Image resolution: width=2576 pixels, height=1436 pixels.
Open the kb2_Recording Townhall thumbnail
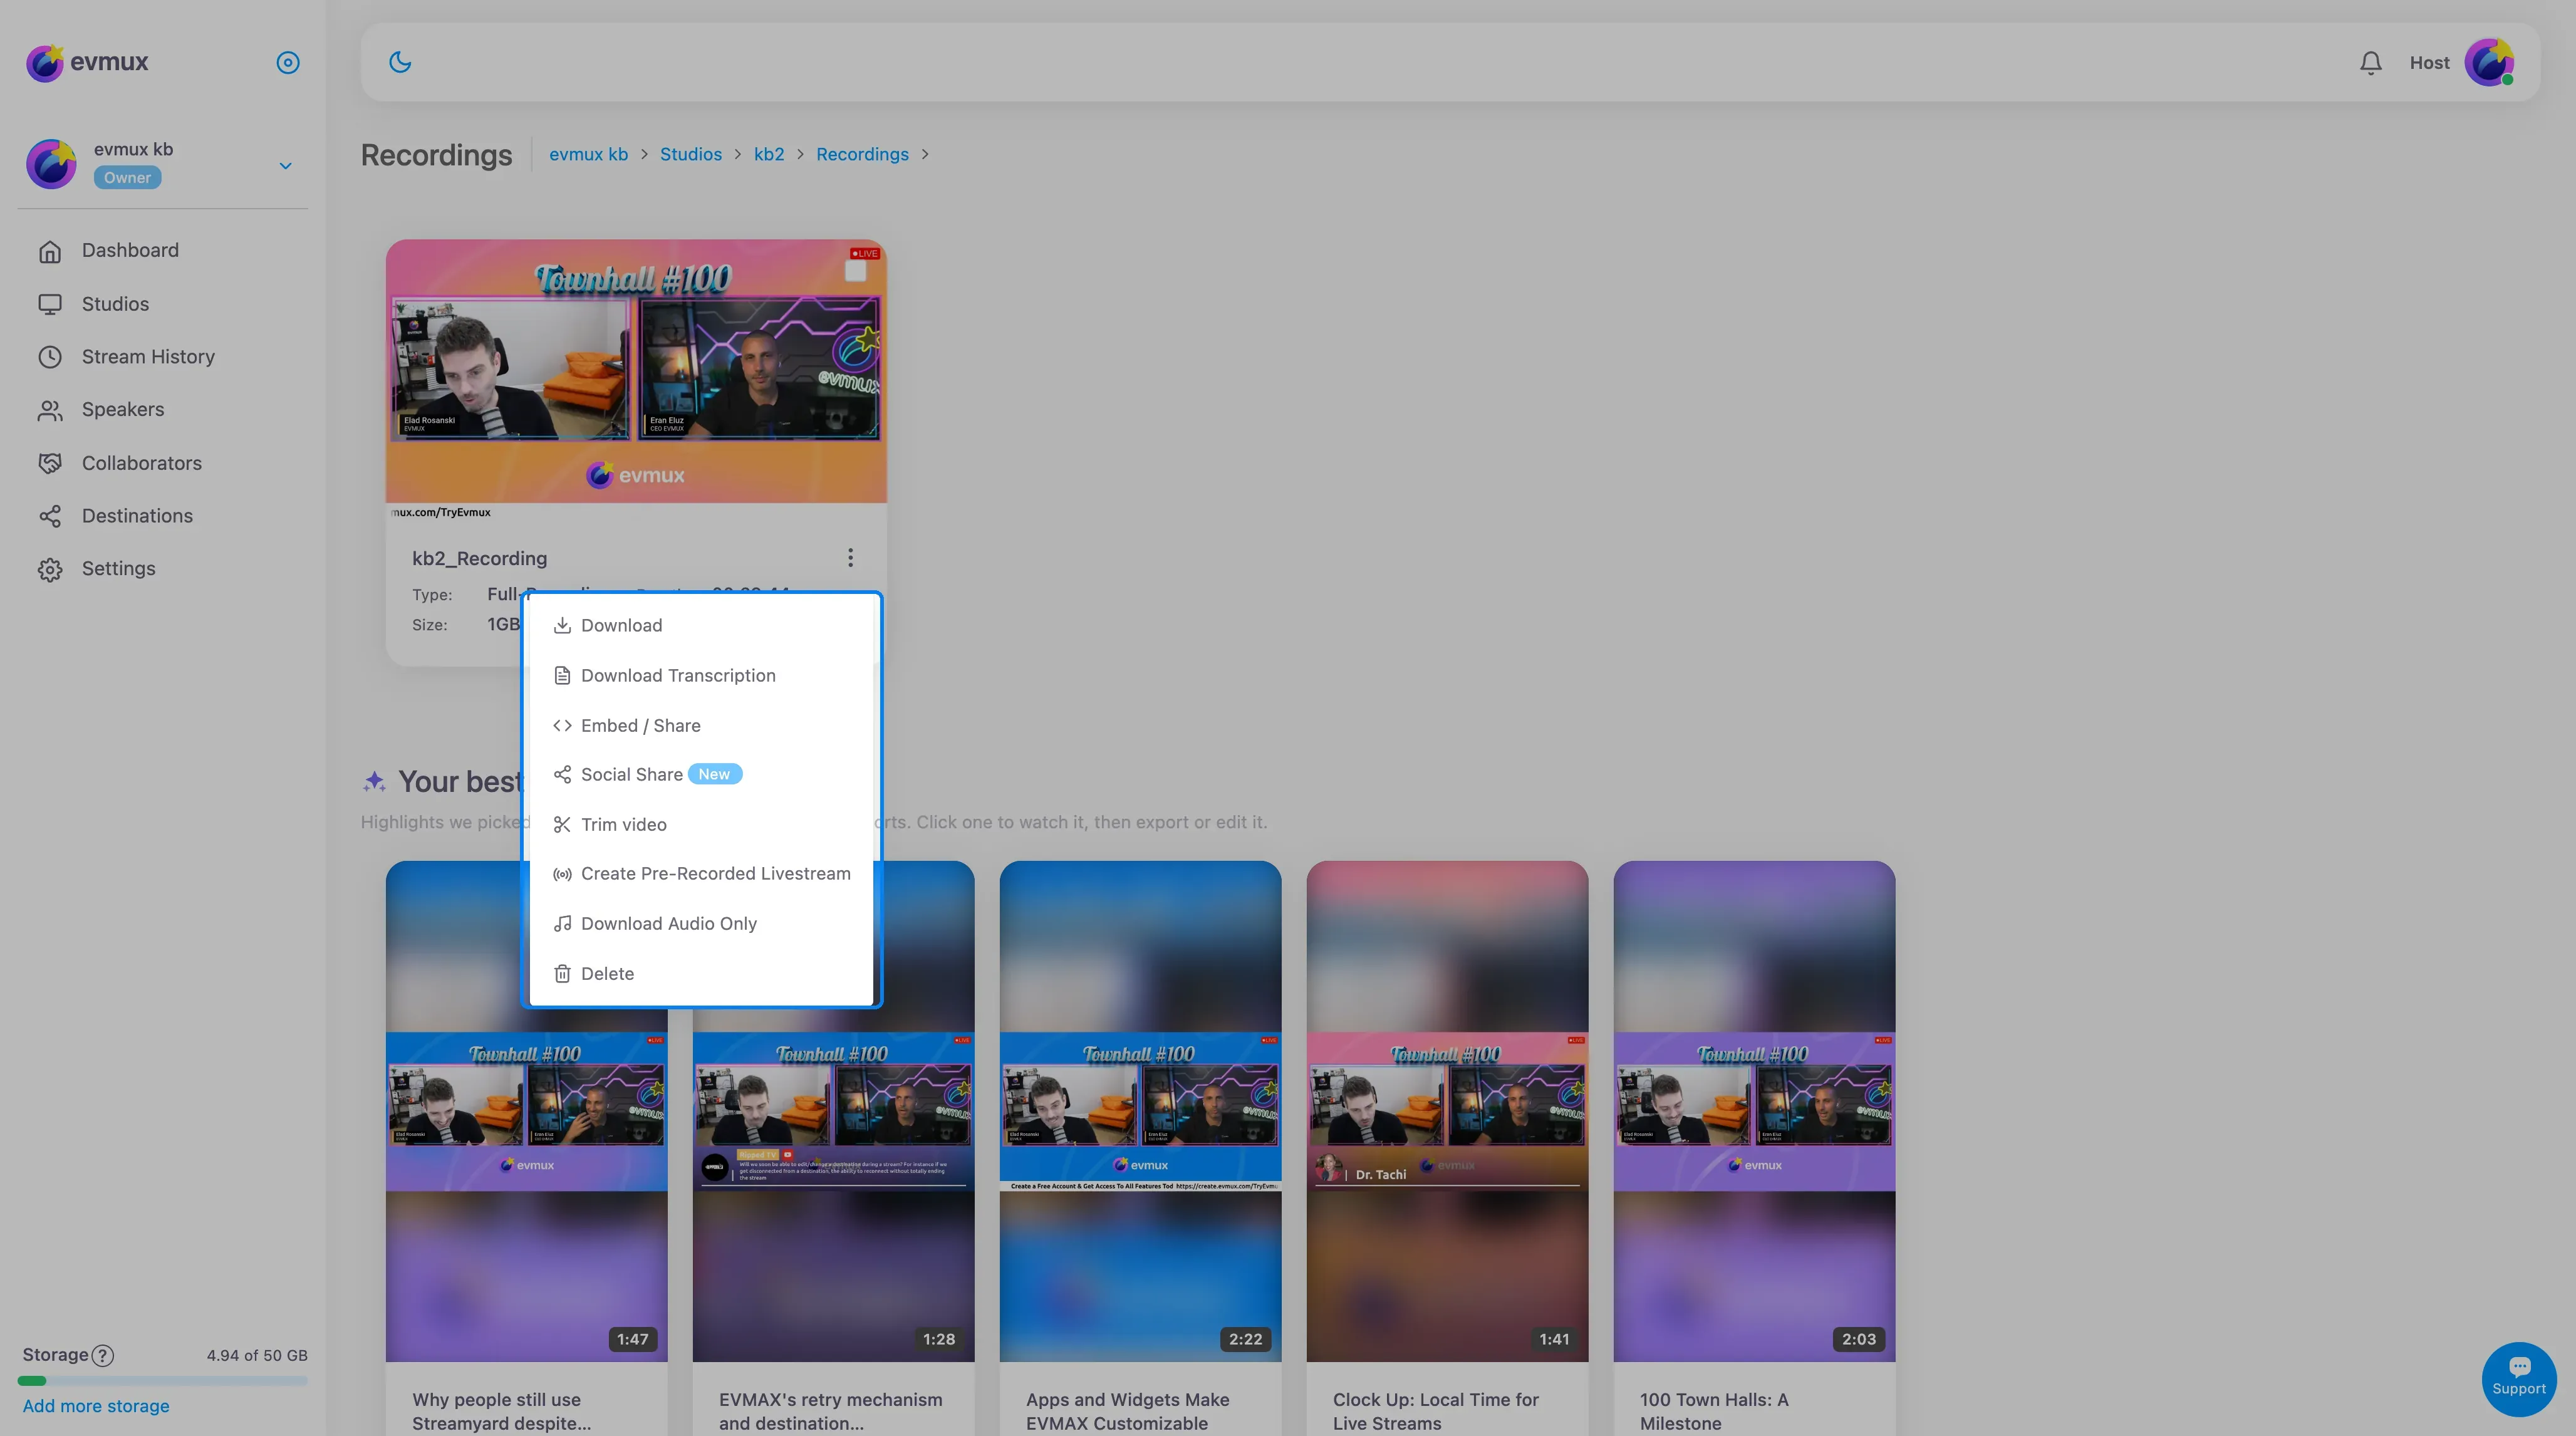tap(636, 371)
